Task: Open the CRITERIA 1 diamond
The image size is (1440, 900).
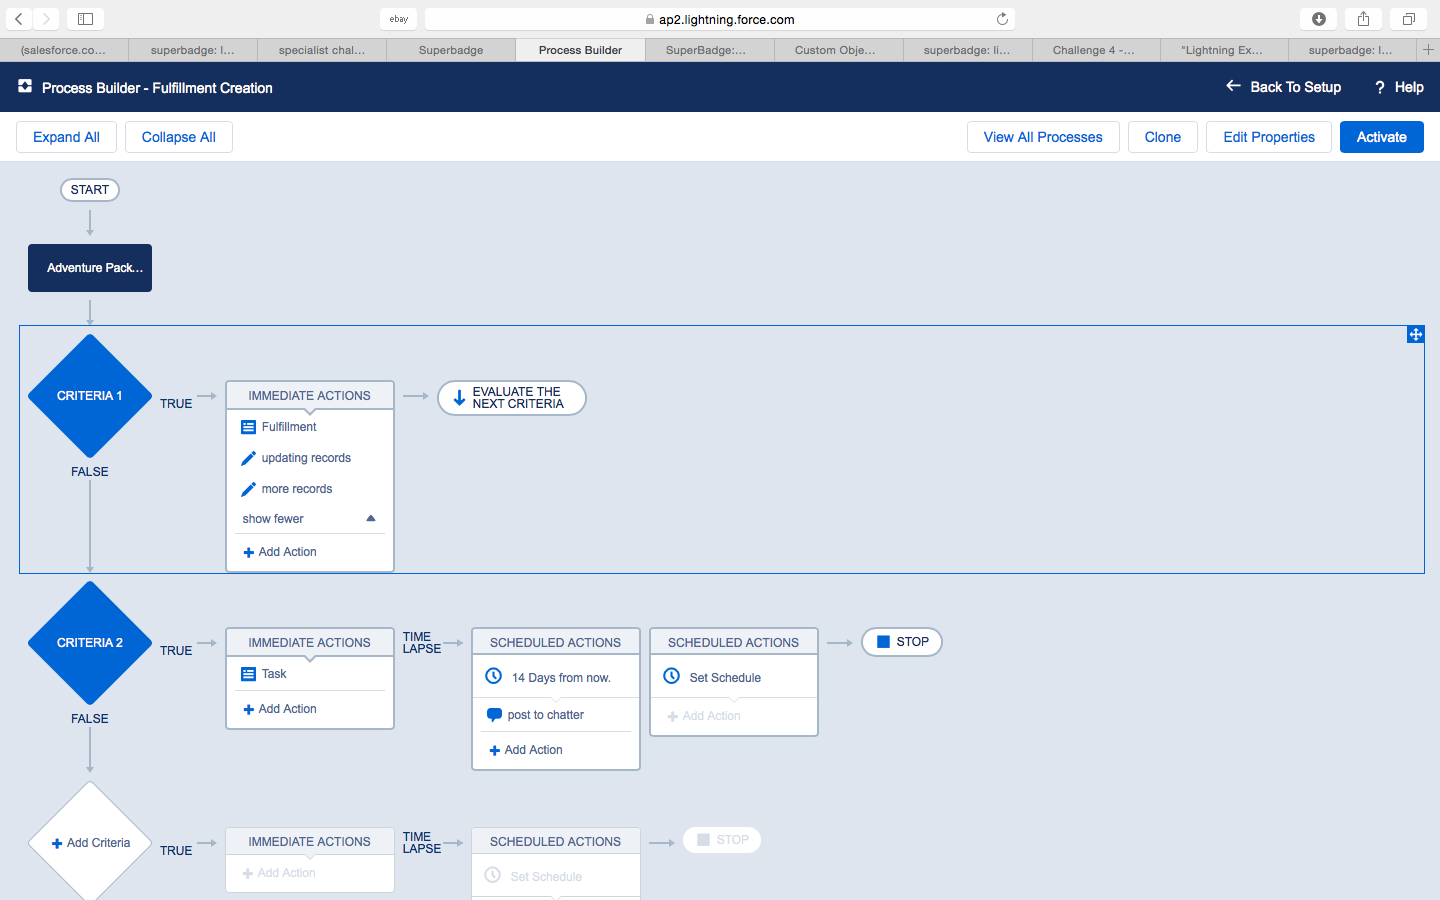Action: [x=90, y=396]
